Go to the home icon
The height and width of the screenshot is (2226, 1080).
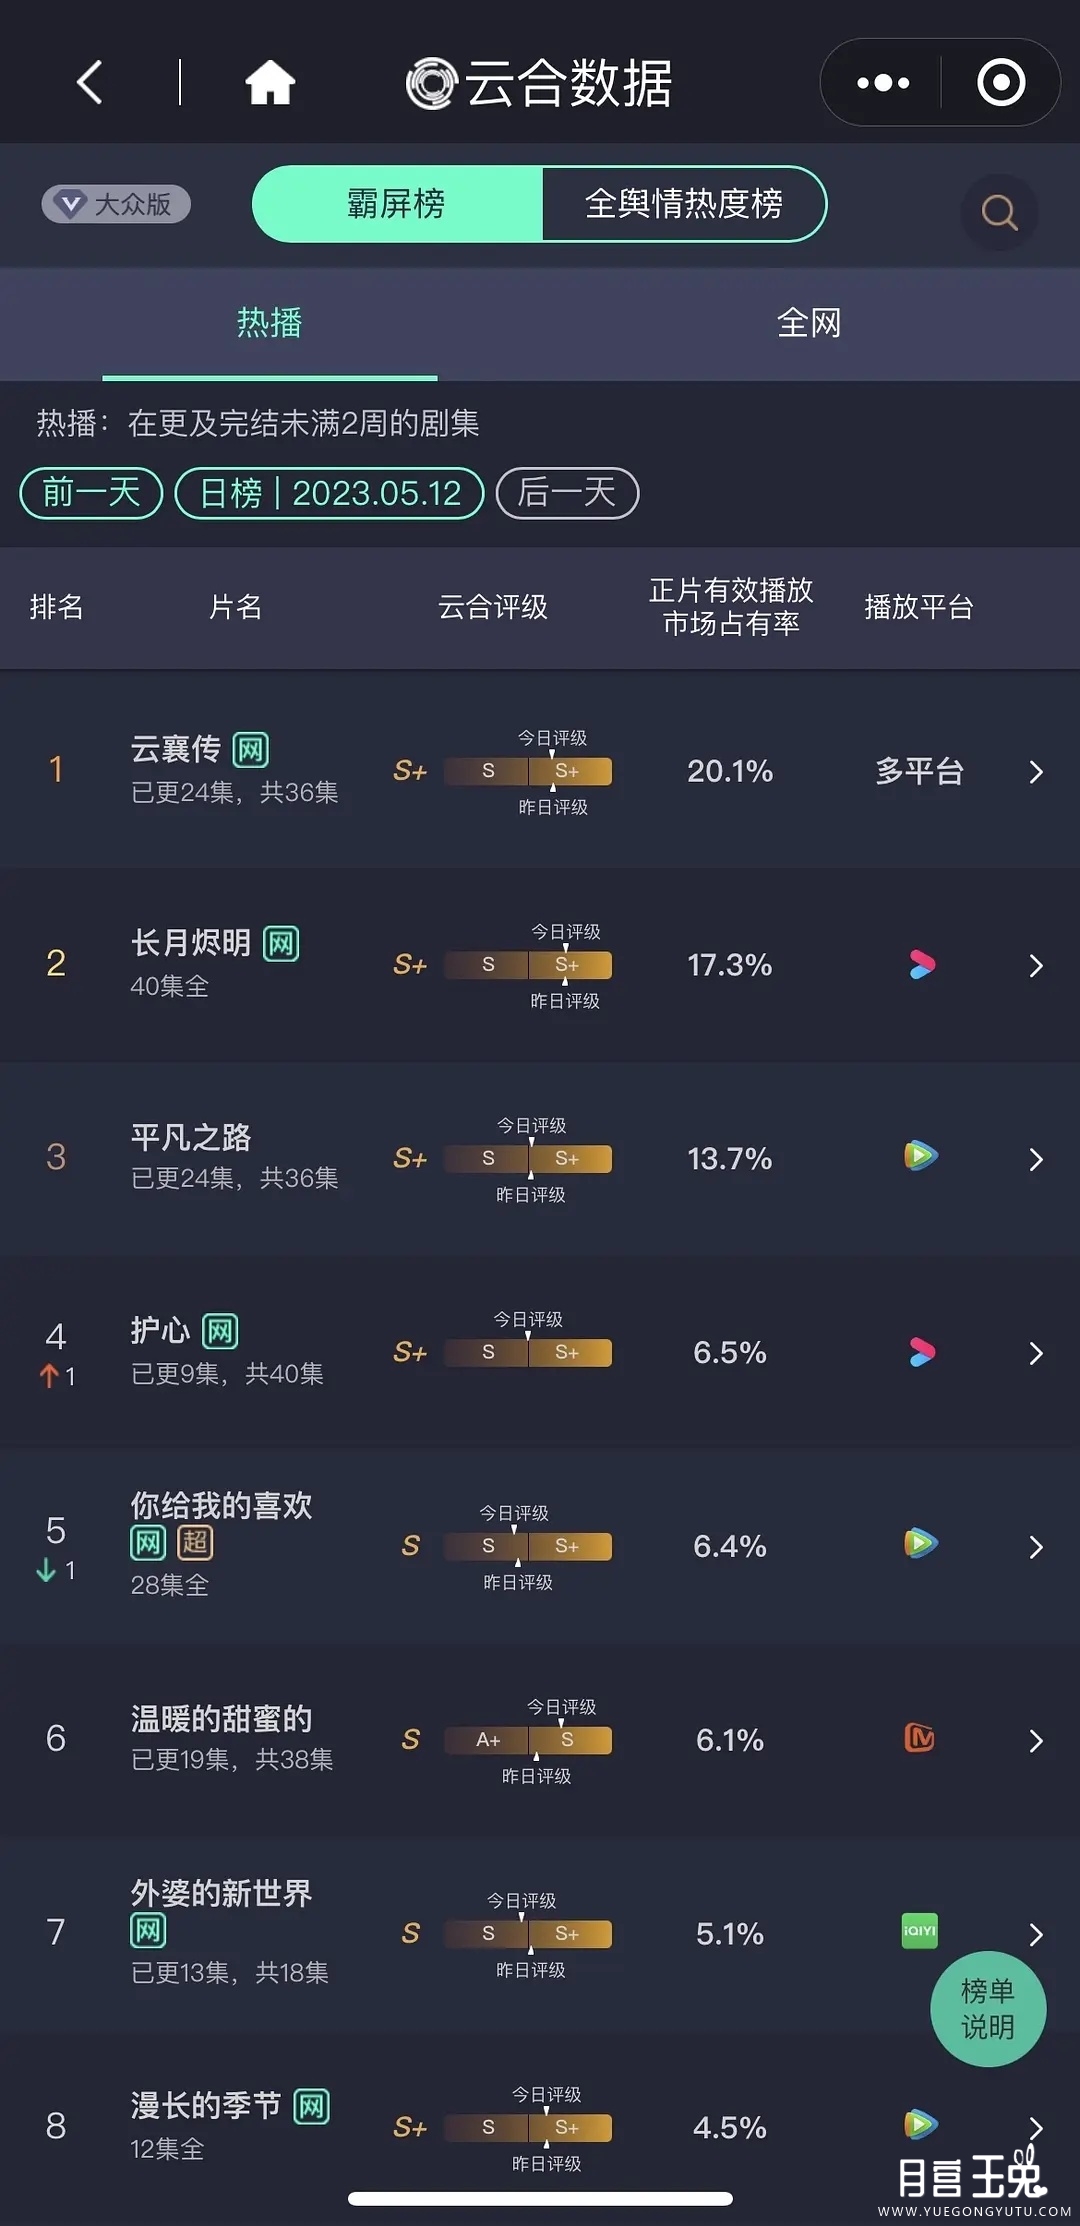tap(270, 82)
